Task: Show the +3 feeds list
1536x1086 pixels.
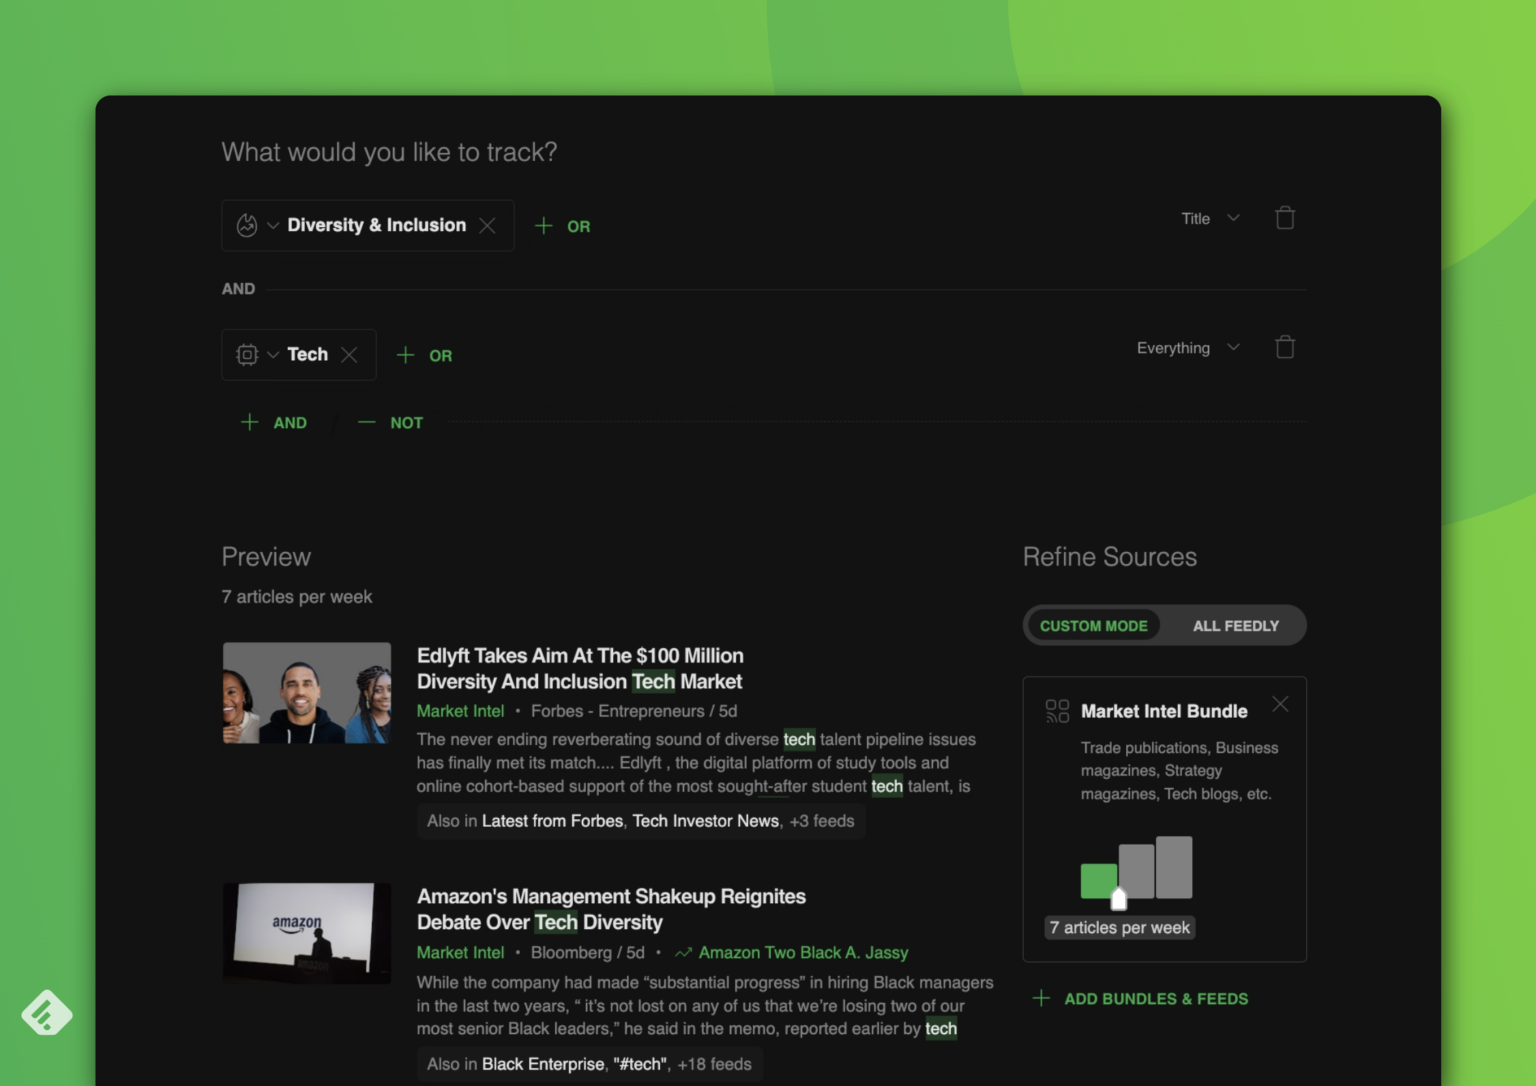Action: [x=822, y=821]
